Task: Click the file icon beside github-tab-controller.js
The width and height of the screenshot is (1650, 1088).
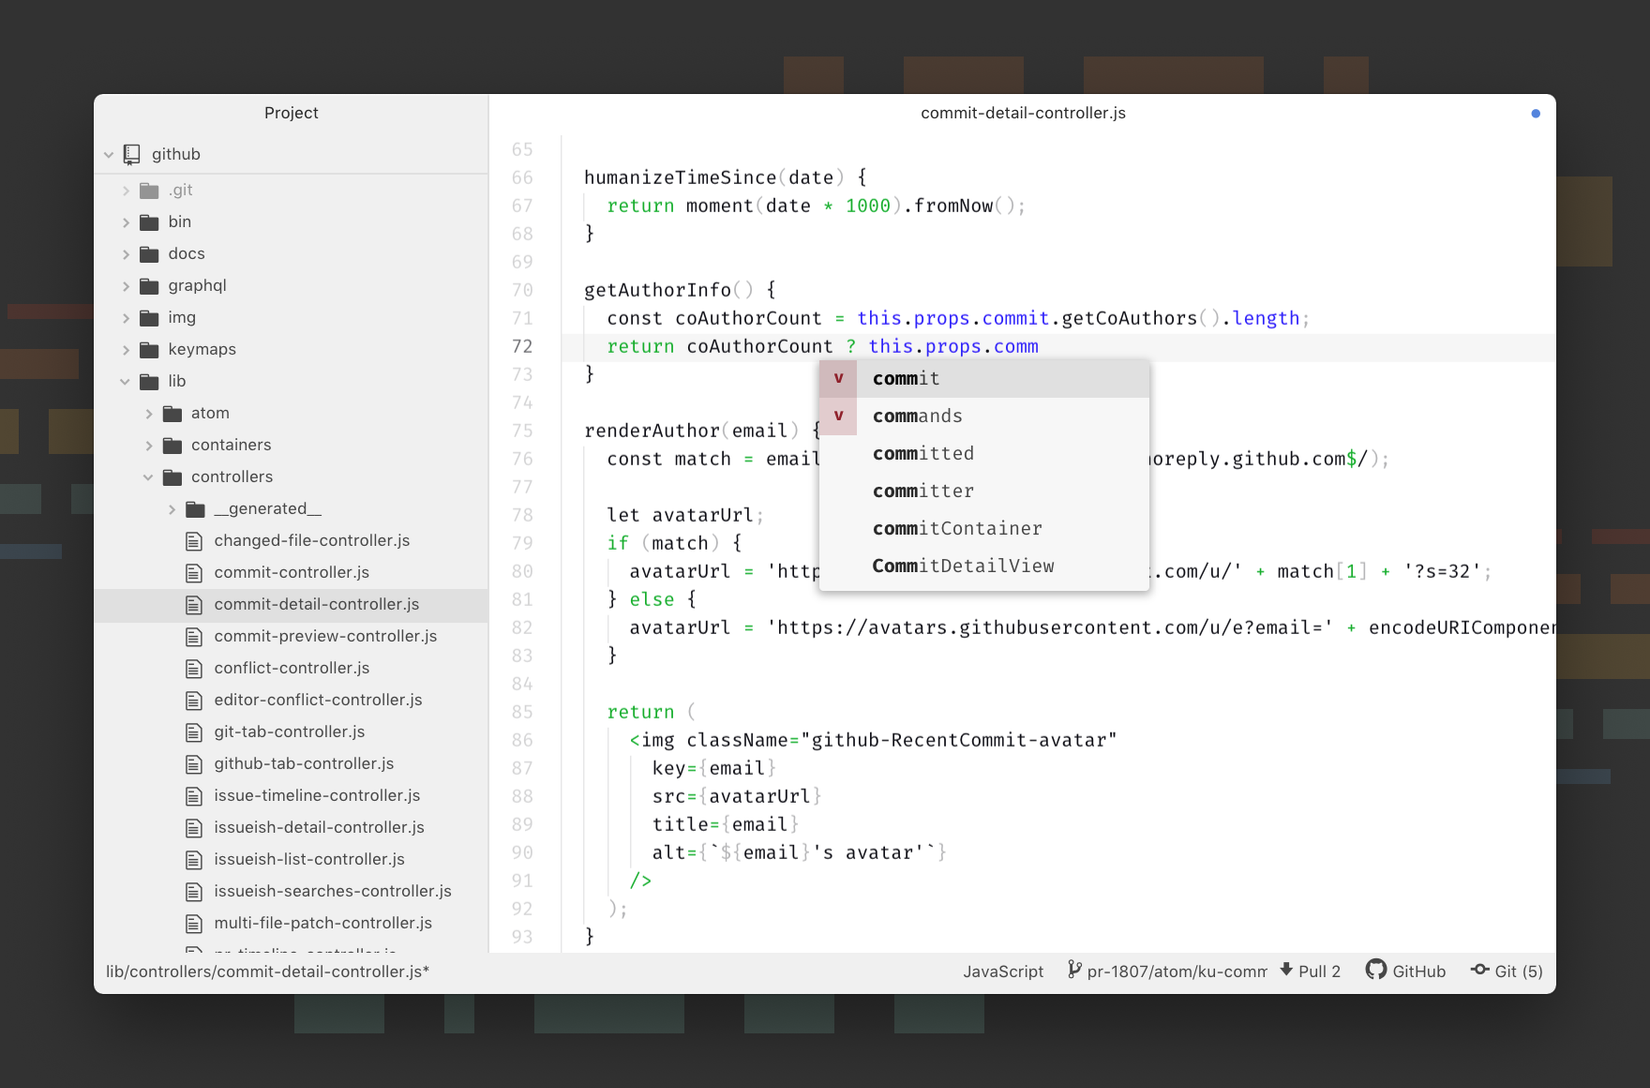Action: [194, 763]
